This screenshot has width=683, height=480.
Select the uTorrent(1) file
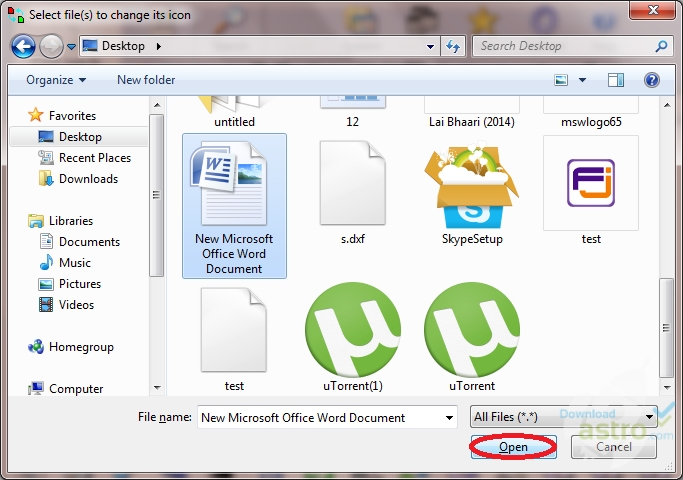353,337
